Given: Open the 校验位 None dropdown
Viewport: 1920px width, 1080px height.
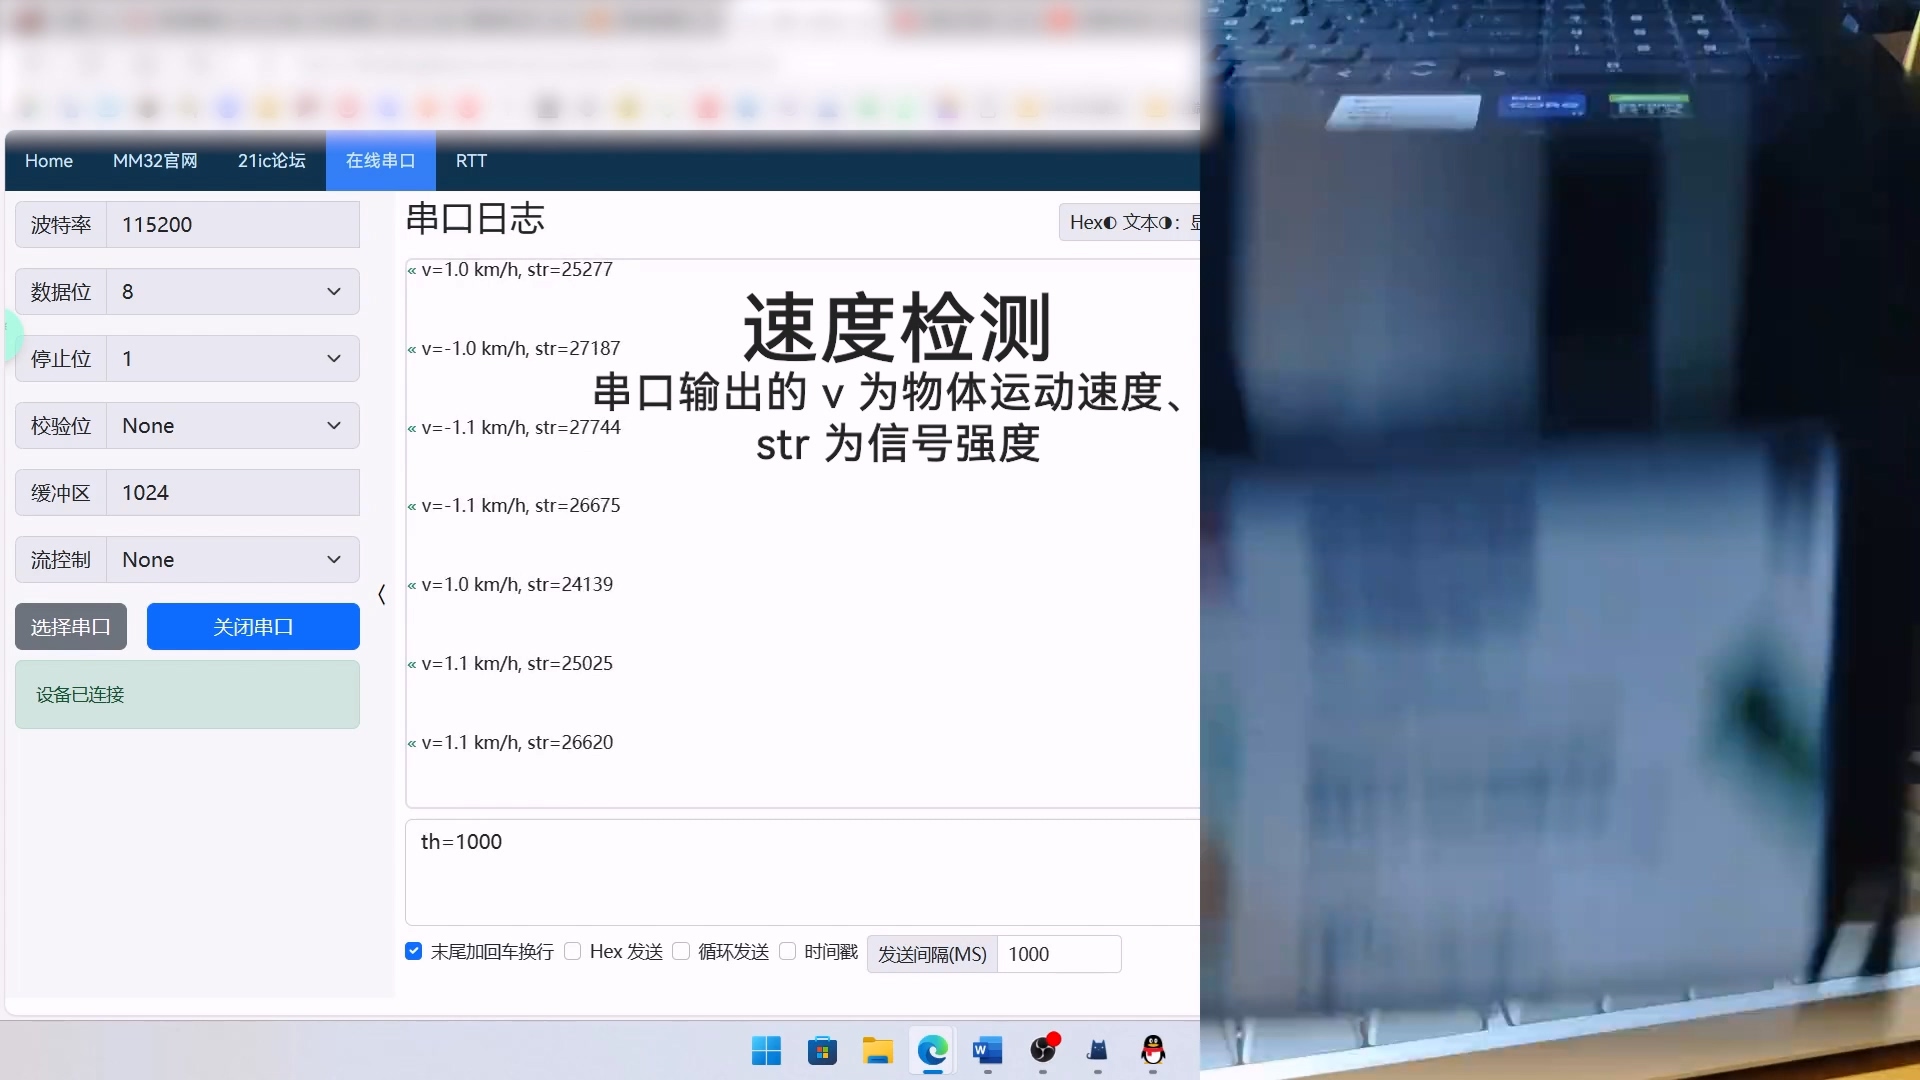Looking at the screenshot, I should (x=232, y=425).
